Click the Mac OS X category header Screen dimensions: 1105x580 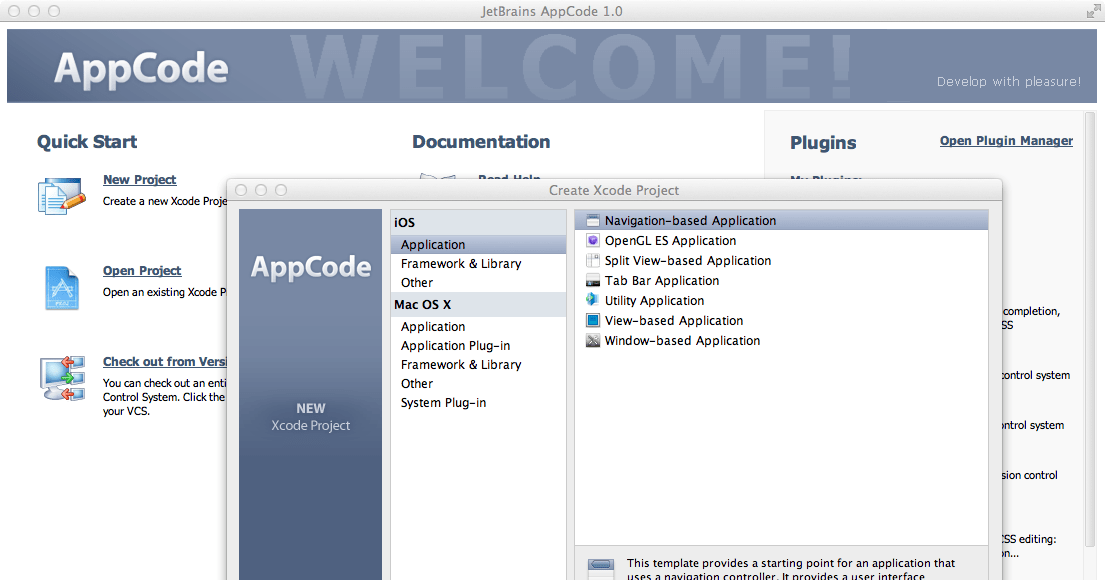coord(428,304)
